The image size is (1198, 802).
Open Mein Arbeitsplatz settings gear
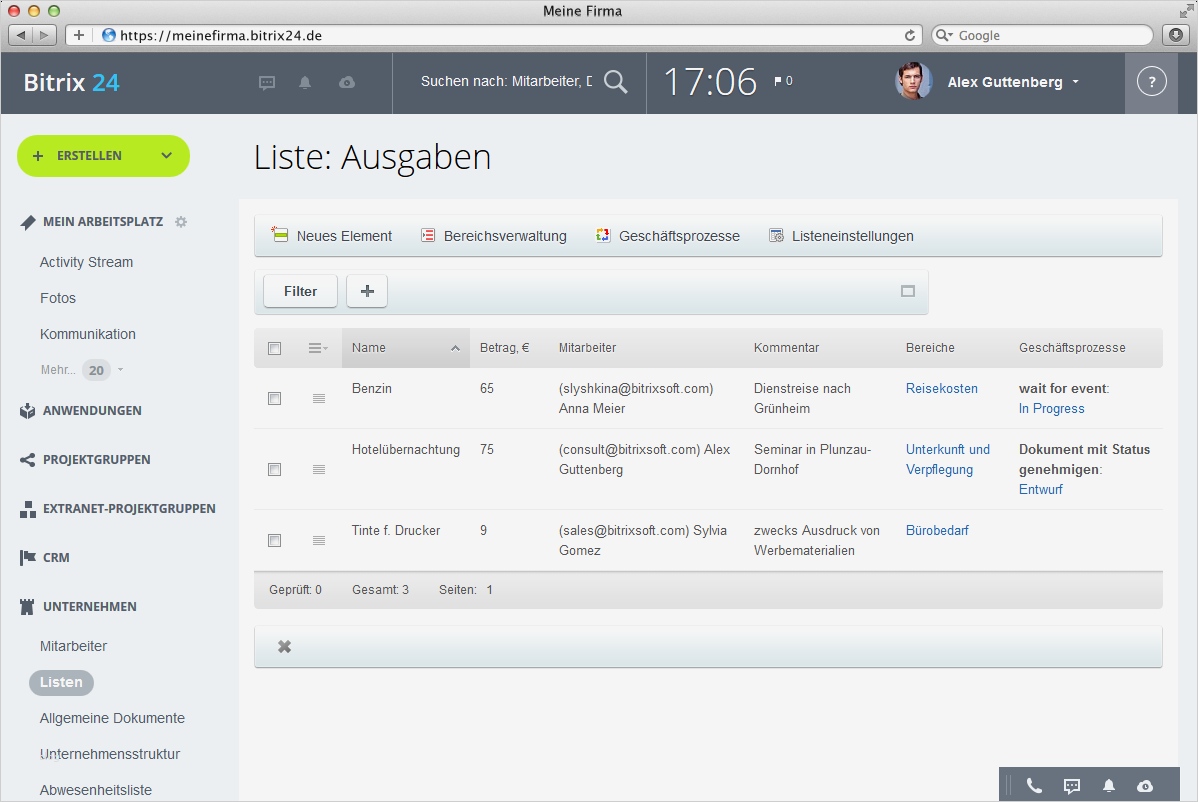[x=181, y=222]
